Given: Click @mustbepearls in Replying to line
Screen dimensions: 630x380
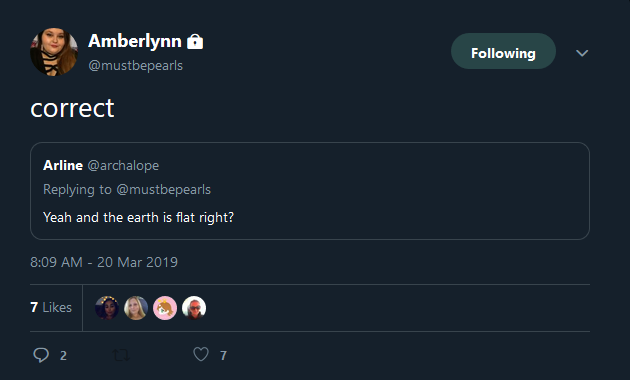Looking at the screenshot, I should pos(164,190).
